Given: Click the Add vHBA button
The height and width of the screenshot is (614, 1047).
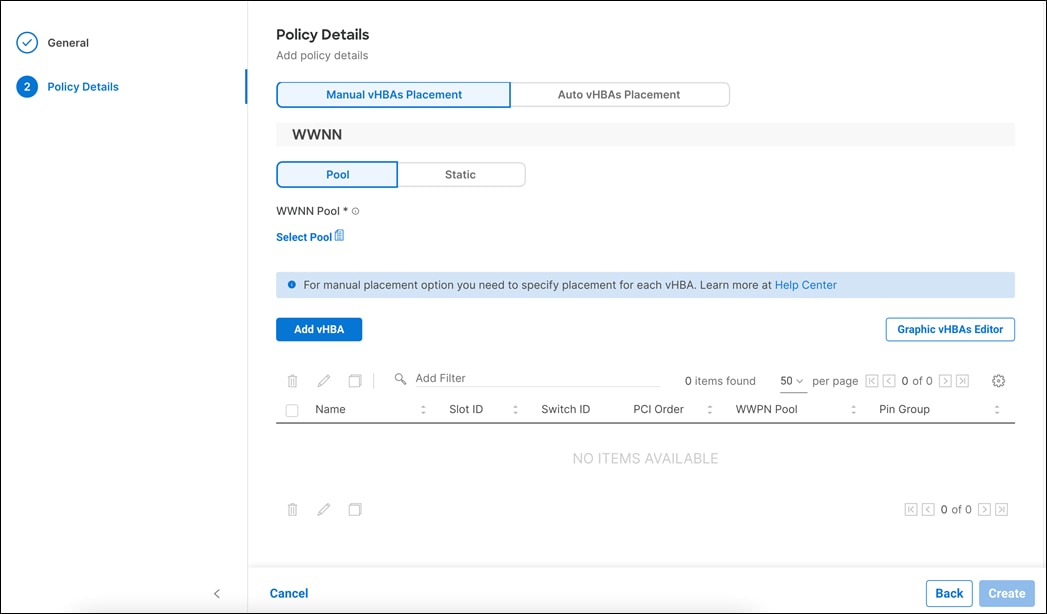Looking at the screenshot, I should coord(318,329).
